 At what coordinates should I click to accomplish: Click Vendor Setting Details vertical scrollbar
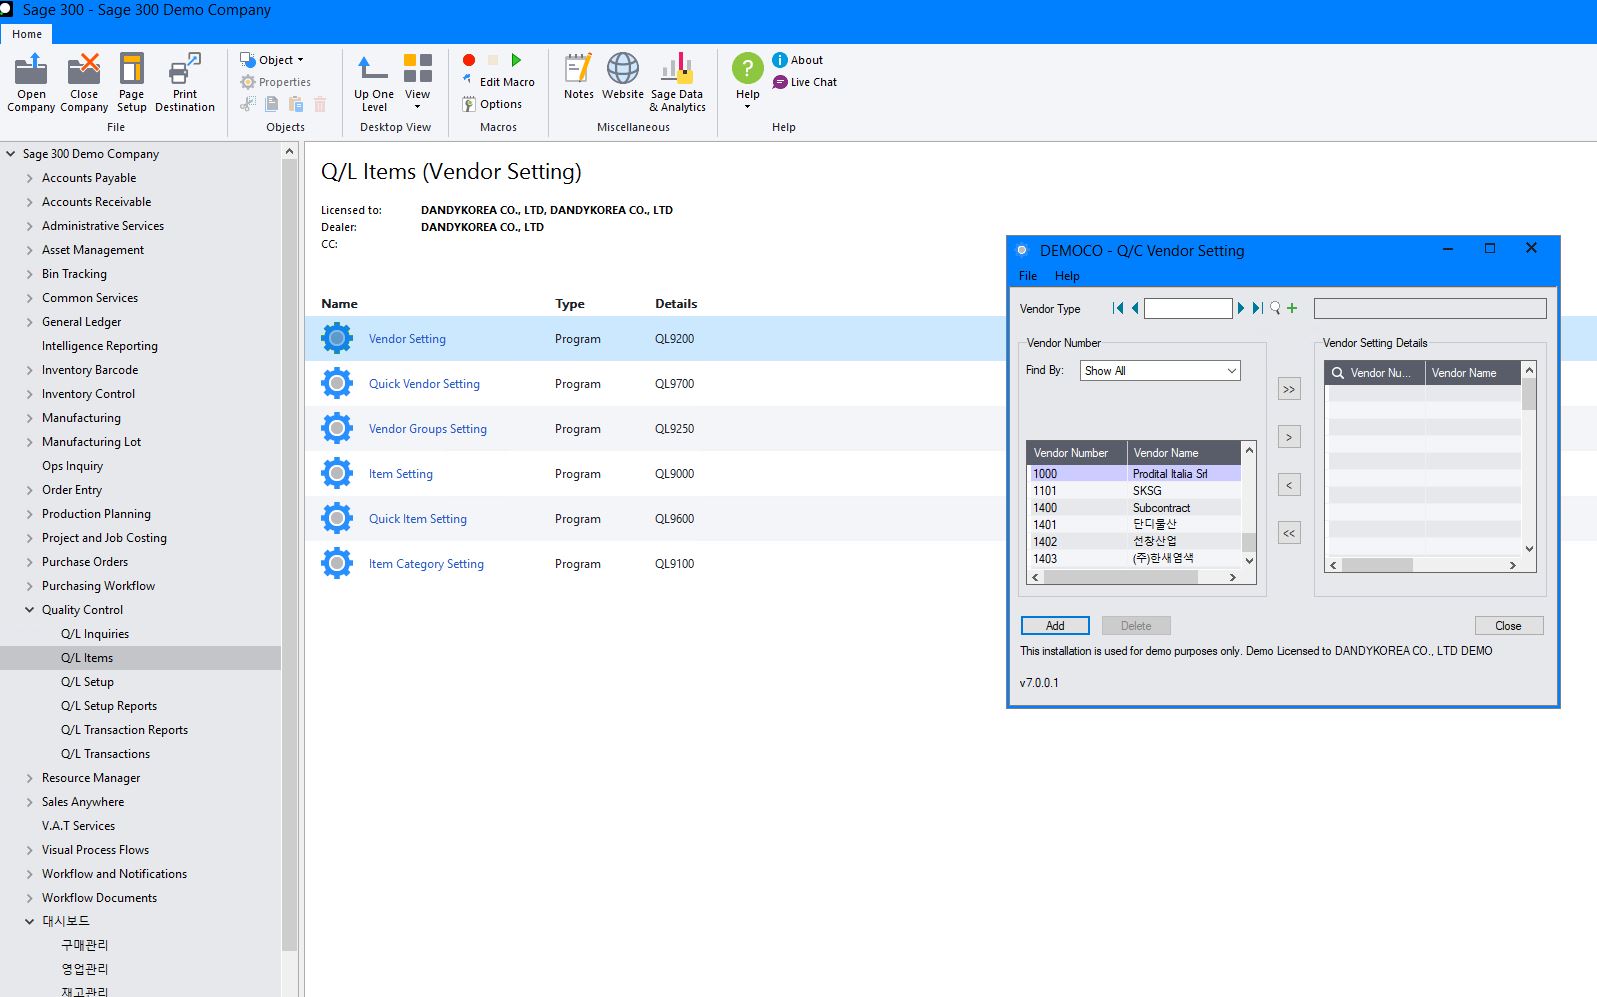click(1529, 460)
